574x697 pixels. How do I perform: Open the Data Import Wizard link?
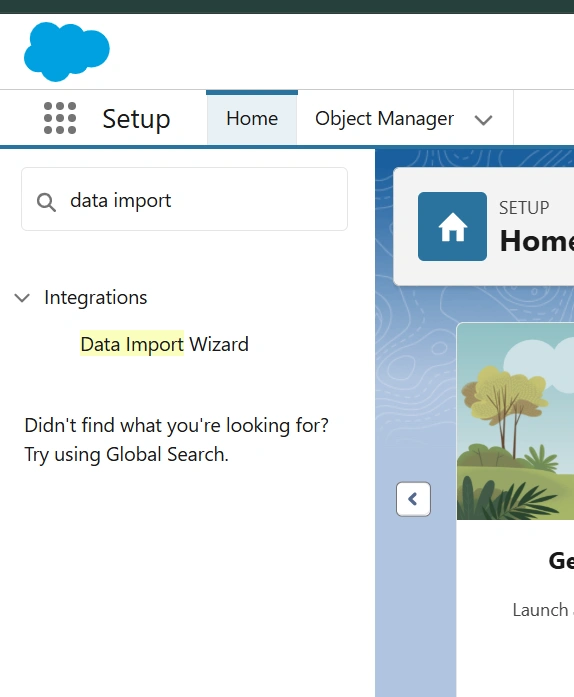point(164,344)
